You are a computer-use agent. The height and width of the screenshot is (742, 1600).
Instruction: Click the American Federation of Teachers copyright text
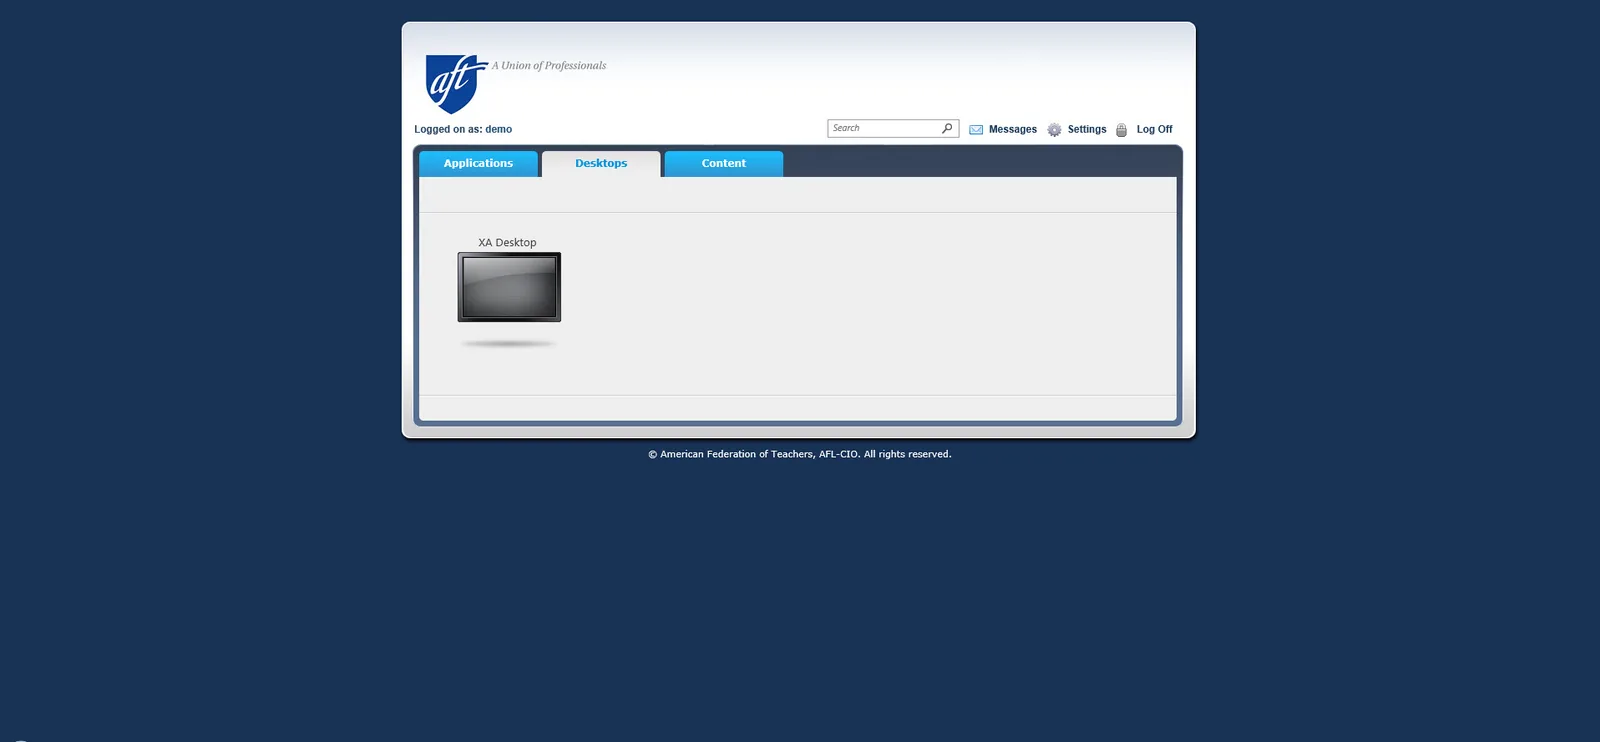[x=800, y=454]
